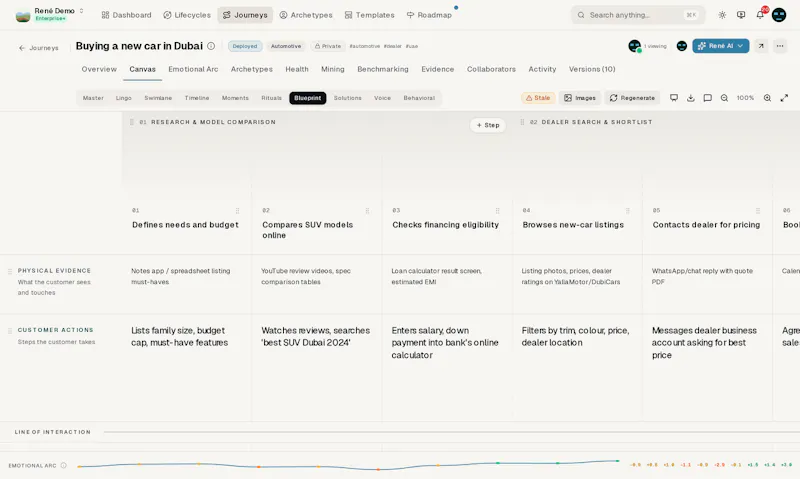
Task: Select the Timeline canvas view
Action: coord(196,98)
